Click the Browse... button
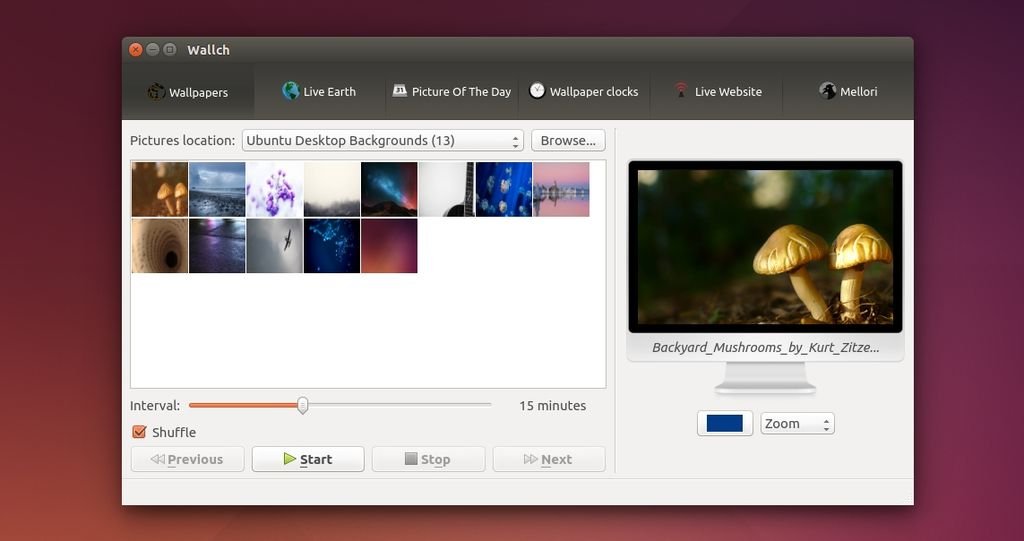This screenshot has height=541, width=1024. coord(568,140)
